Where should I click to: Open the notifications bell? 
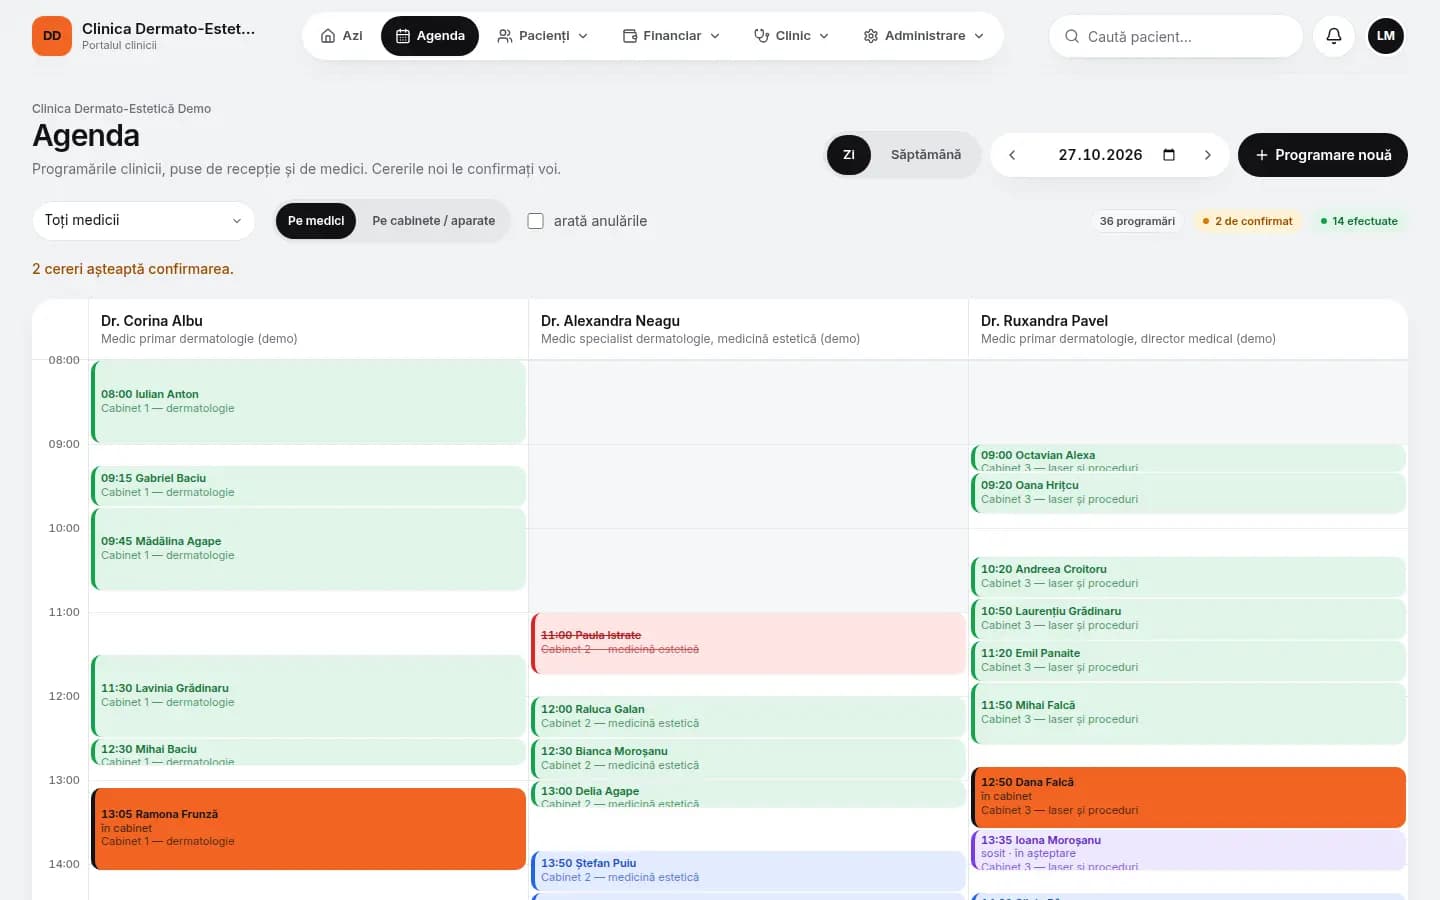[1334, 36]
